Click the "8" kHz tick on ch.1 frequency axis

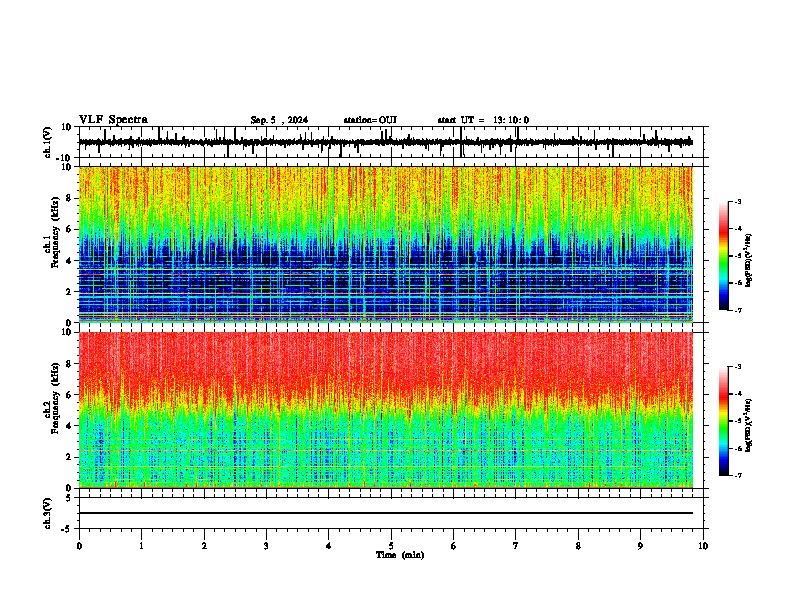[69, 198]
